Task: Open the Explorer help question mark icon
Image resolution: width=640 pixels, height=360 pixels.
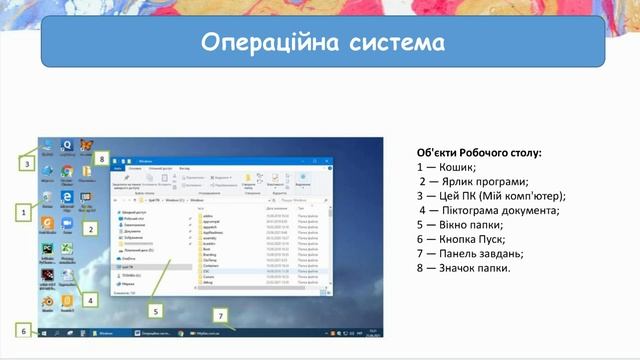Action: [330, 168]
